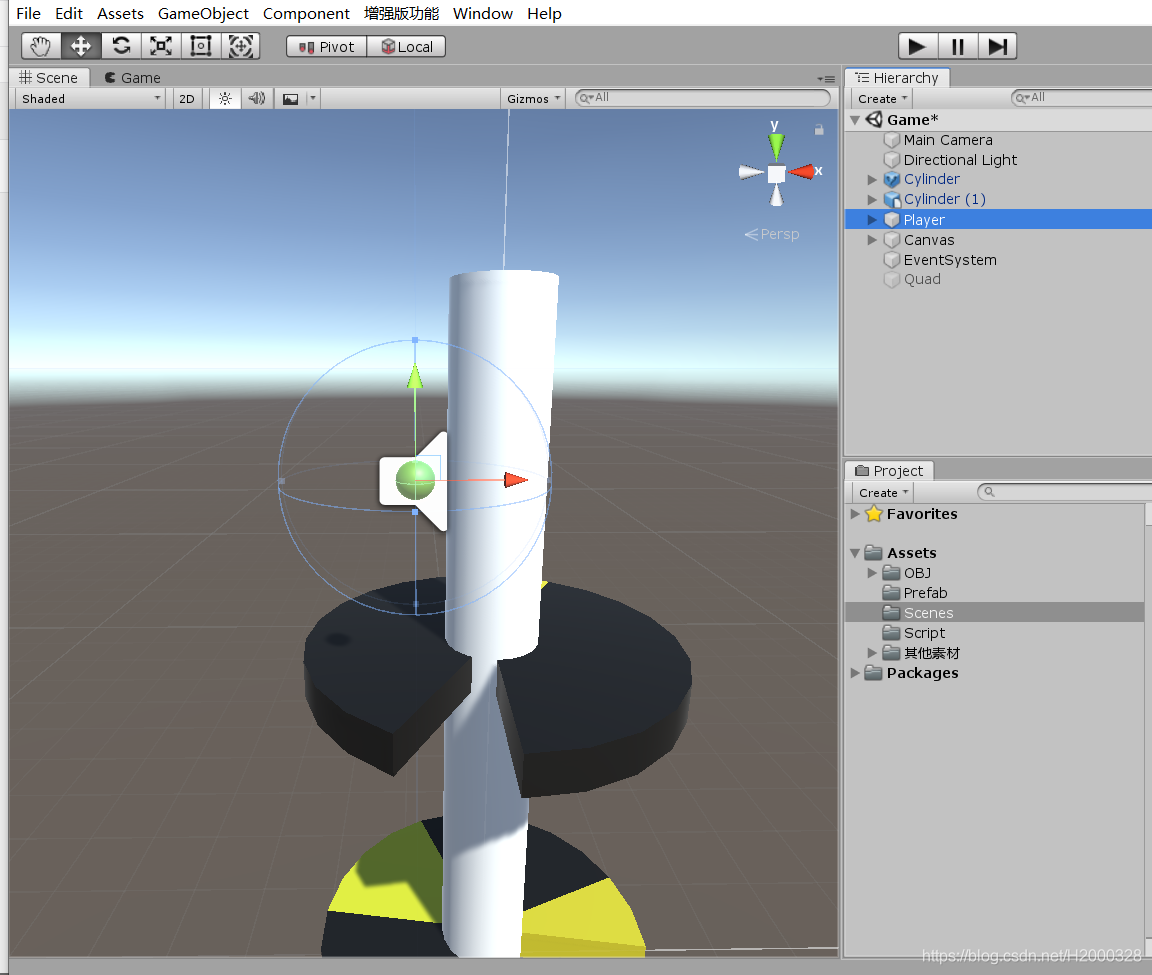Click the center cube of orientation gizmo

tap(777, 174)
